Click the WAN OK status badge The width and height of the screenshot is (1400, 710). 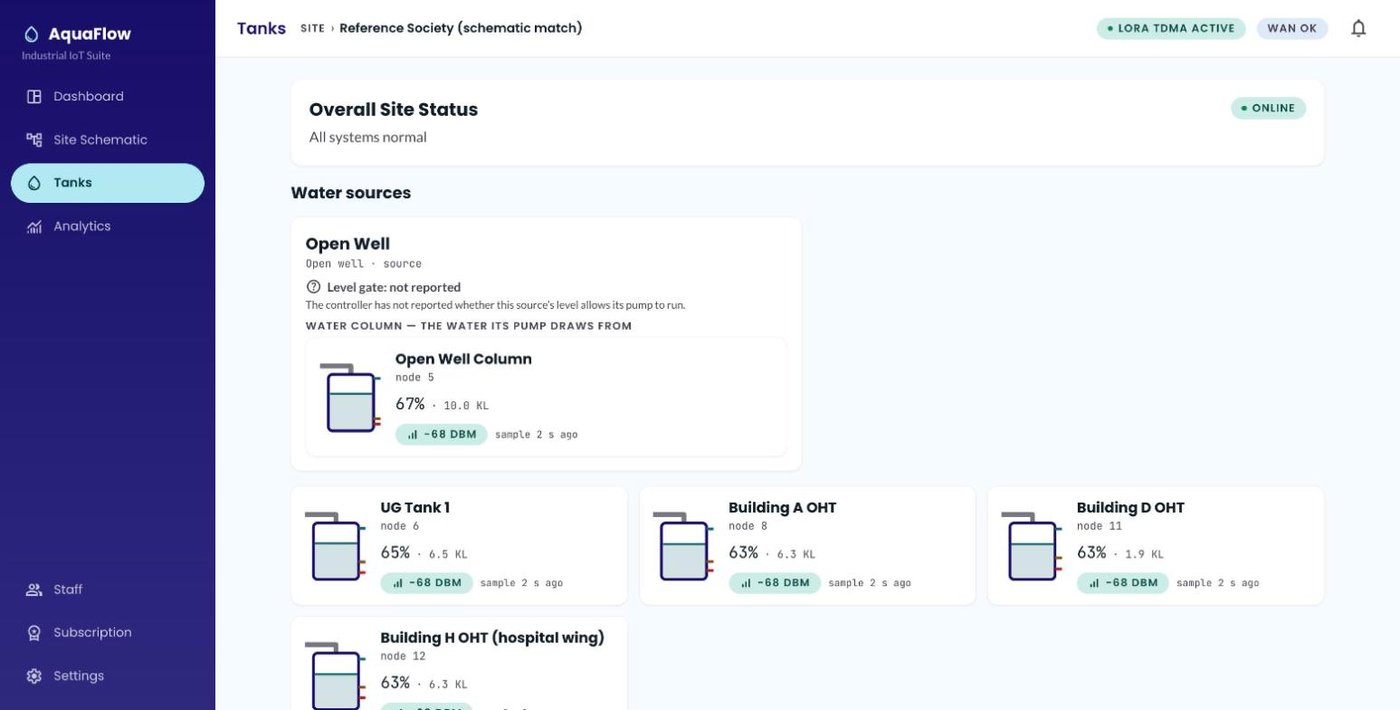pos(1292,28)
